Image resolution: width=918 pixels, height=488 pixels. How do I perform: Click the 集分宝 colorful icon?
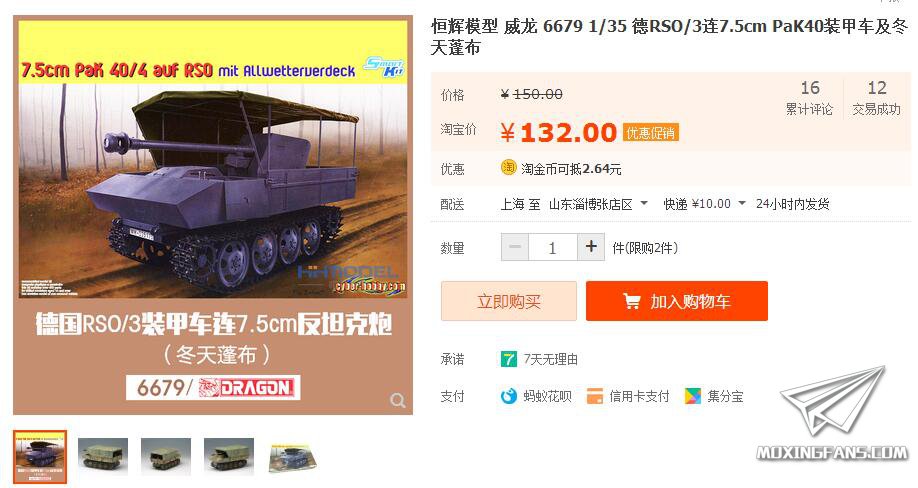(693, 396)
